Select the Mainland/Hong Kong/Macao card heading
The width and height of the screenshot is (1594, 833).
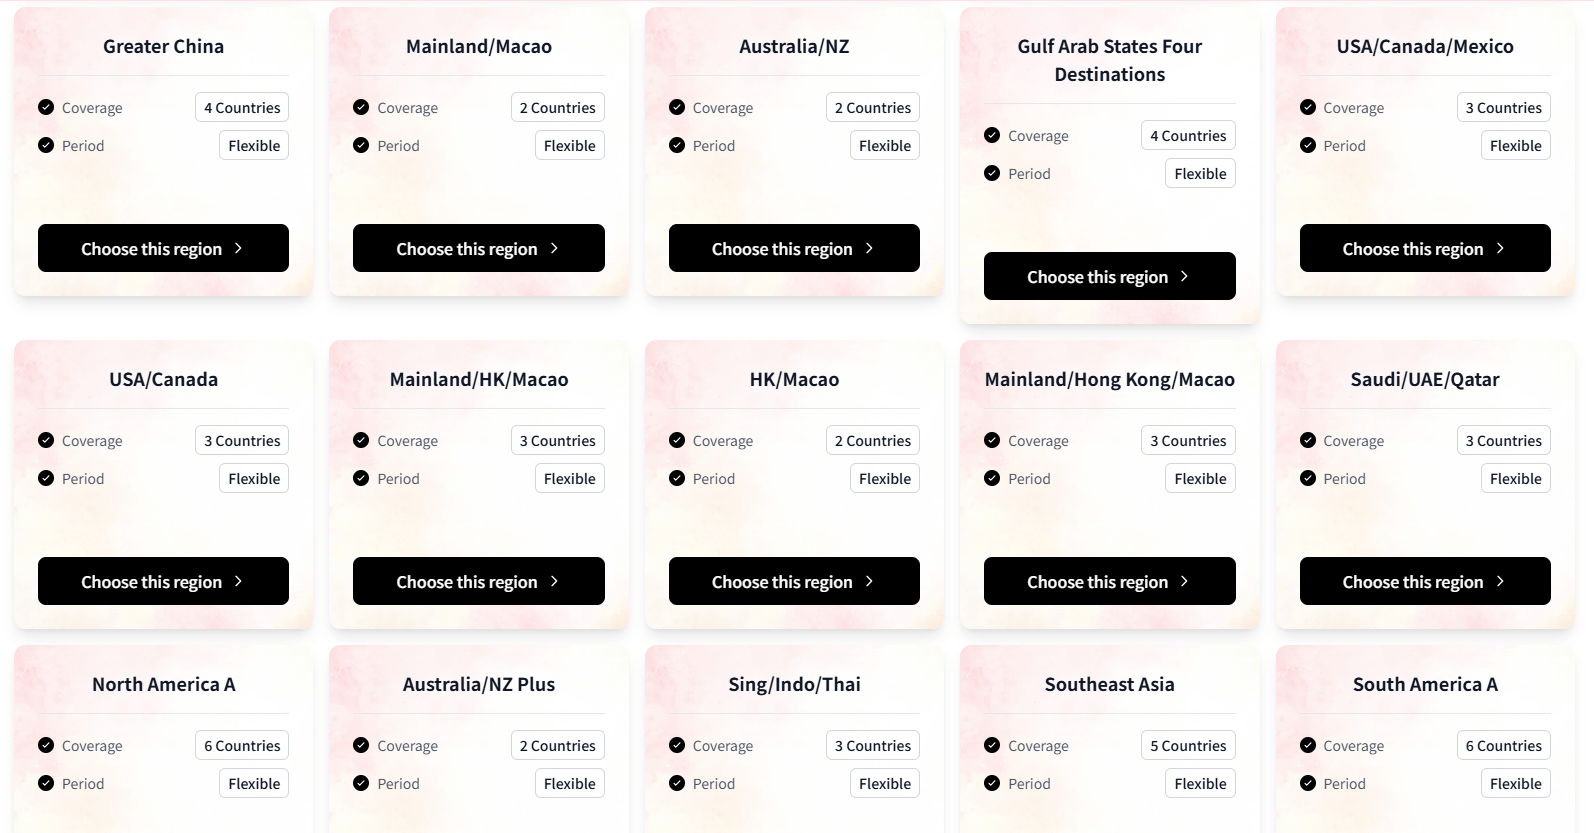click(x=1109, y=379)
